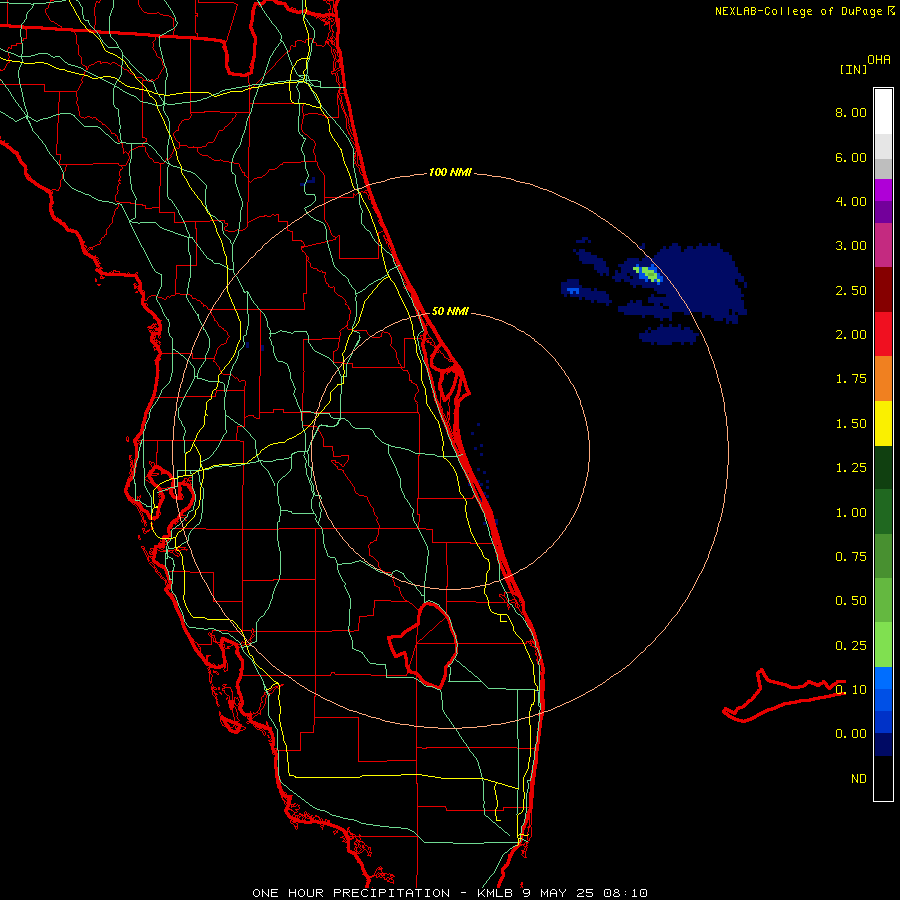Click the Grand Bahama island outline
Image resolution: width=900 pixels, height=900 pixels.
[783, 695]
